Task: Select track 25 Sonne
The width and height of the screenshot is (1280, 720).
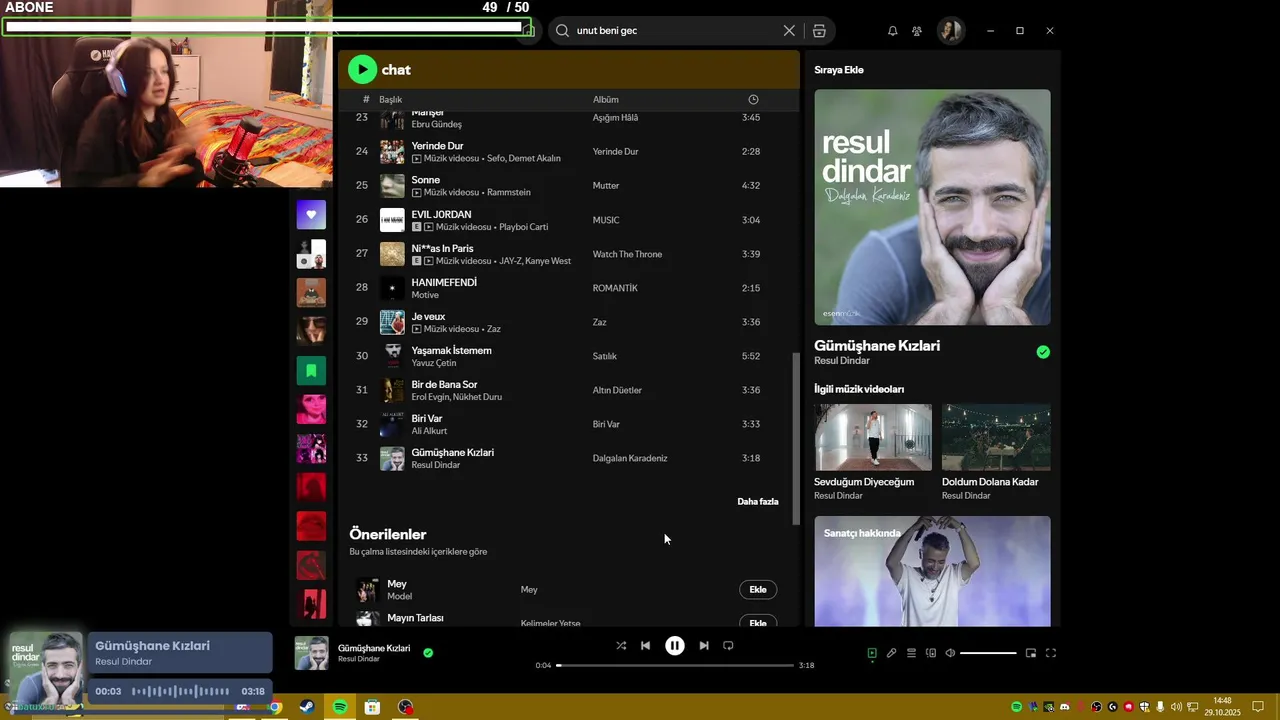Action: (570, 186)
